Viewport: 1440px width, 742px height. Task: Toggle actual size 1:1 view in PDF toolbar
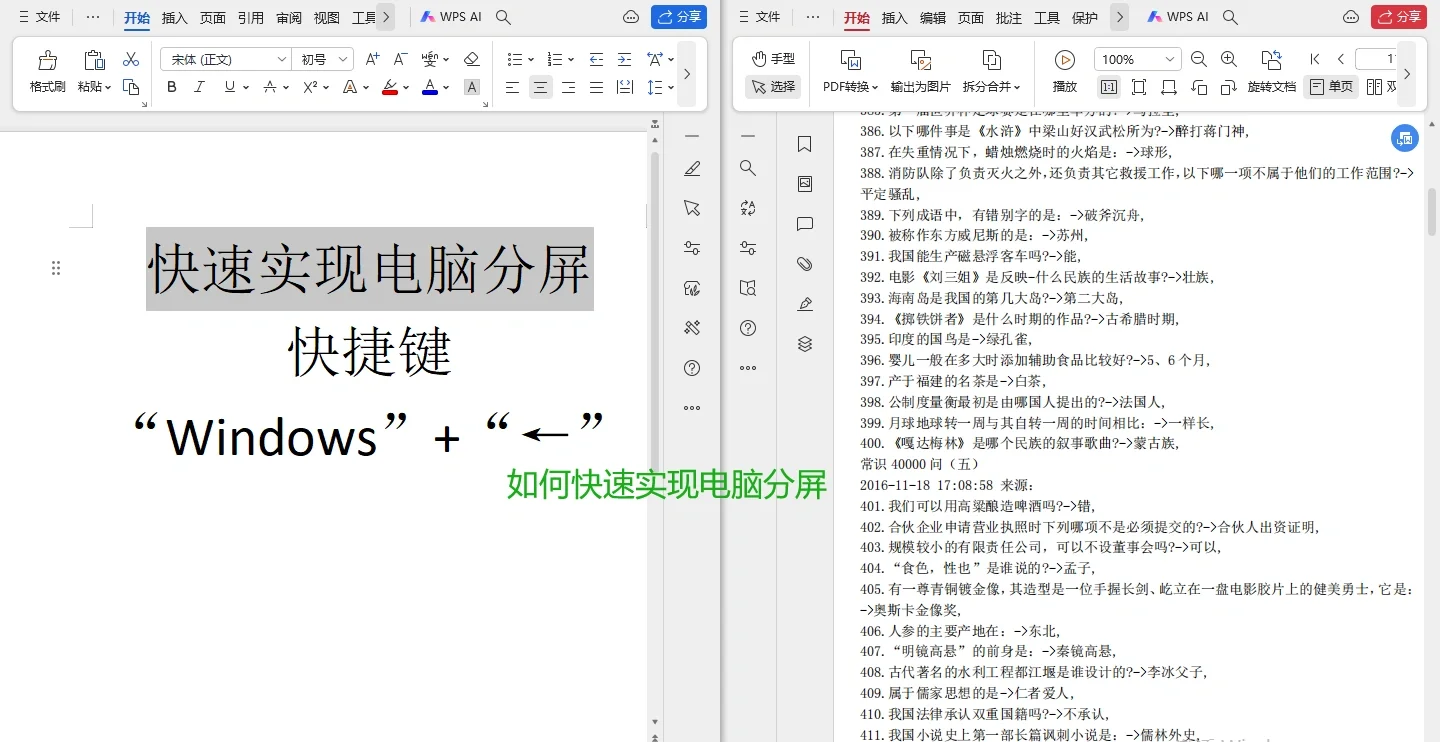[x=1109, y=87]
